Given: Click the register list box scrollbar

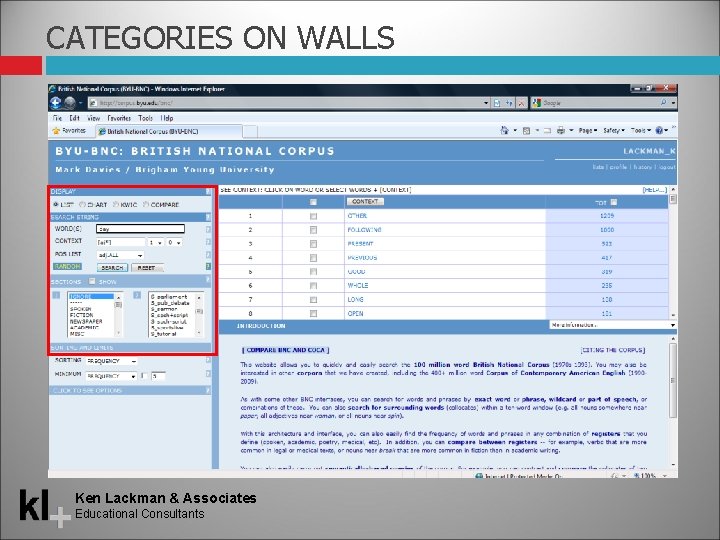Looking at the screenshot, I should pyautogui.click(x=118, y=315).
